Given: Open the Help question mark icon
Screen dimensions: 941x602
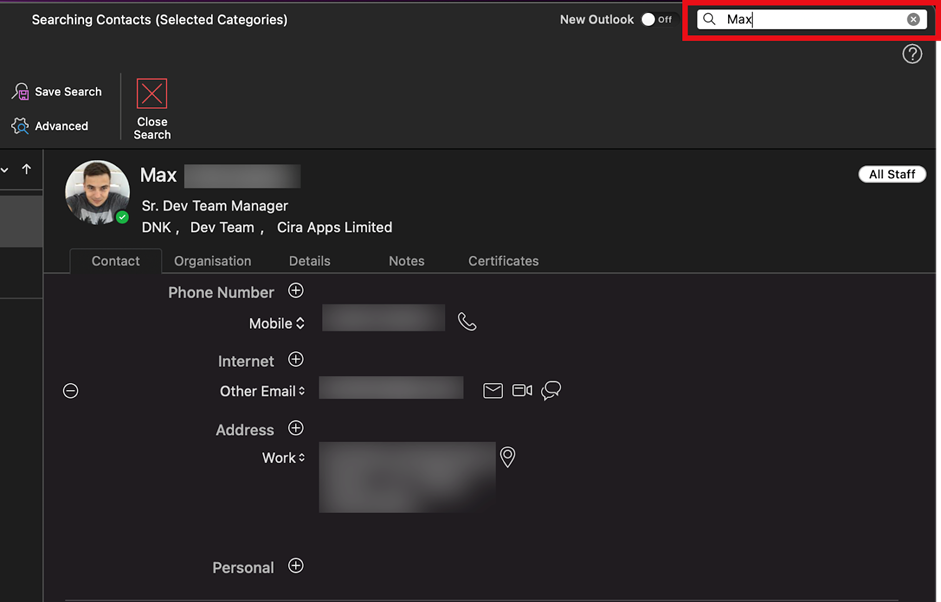Looking at the screenshot, I should [912, 54].
